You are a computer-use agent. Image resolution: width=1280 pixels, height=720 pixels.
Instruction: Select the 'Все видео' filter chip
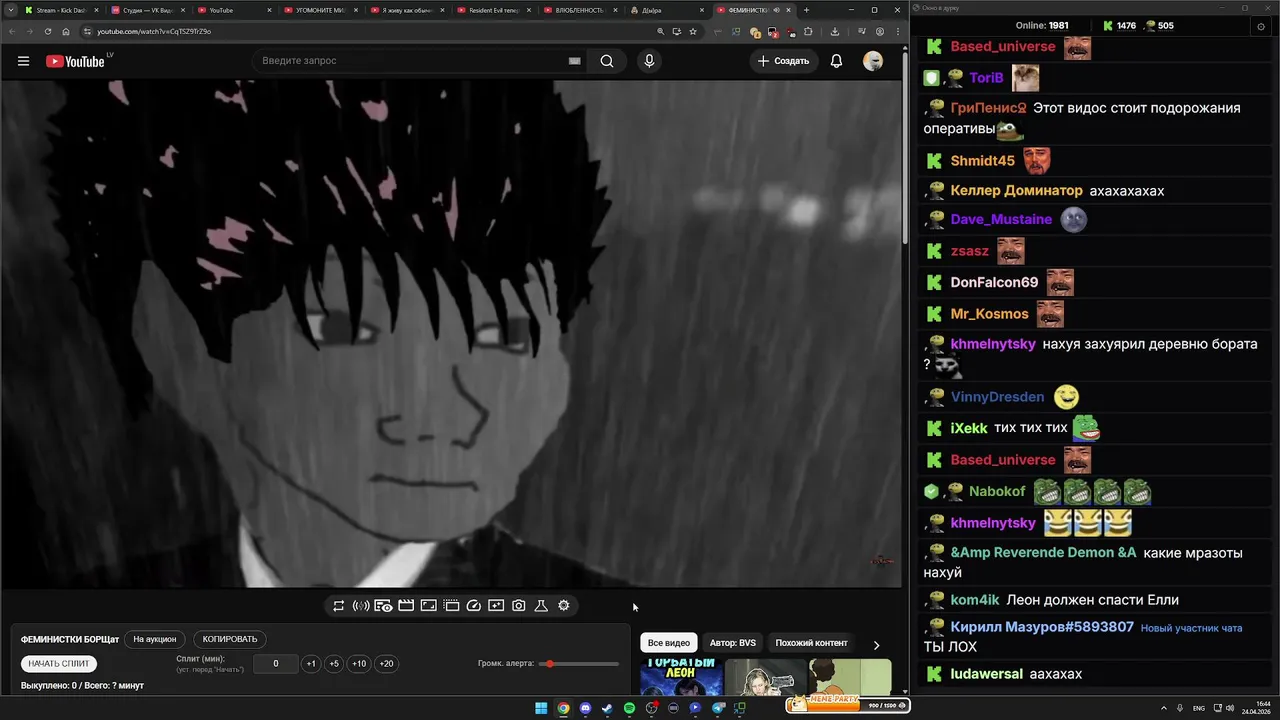(x=669, y=643)
